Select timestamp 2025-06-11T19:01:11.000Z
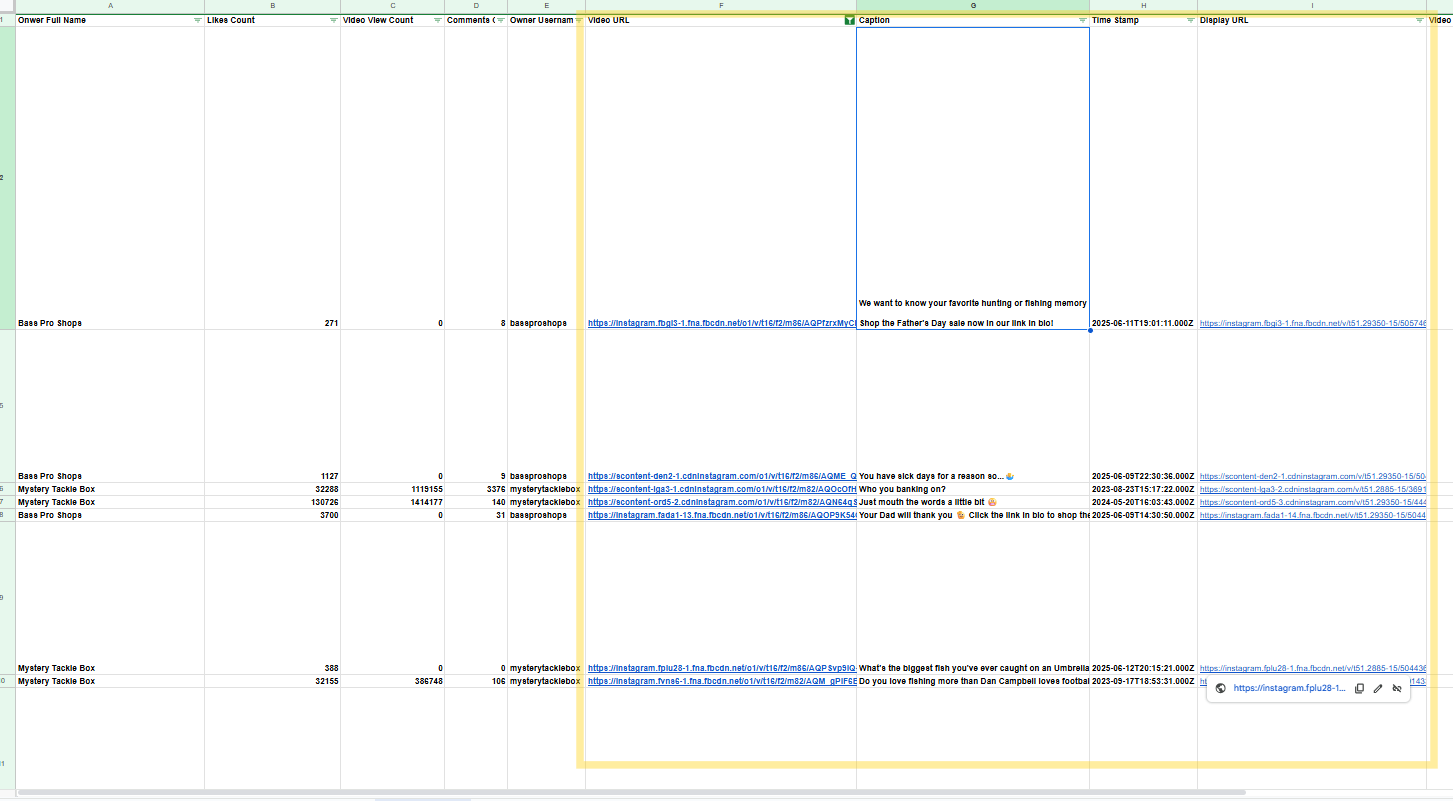Screen dimensions: 1453x801 click(x=1144, y=323)
